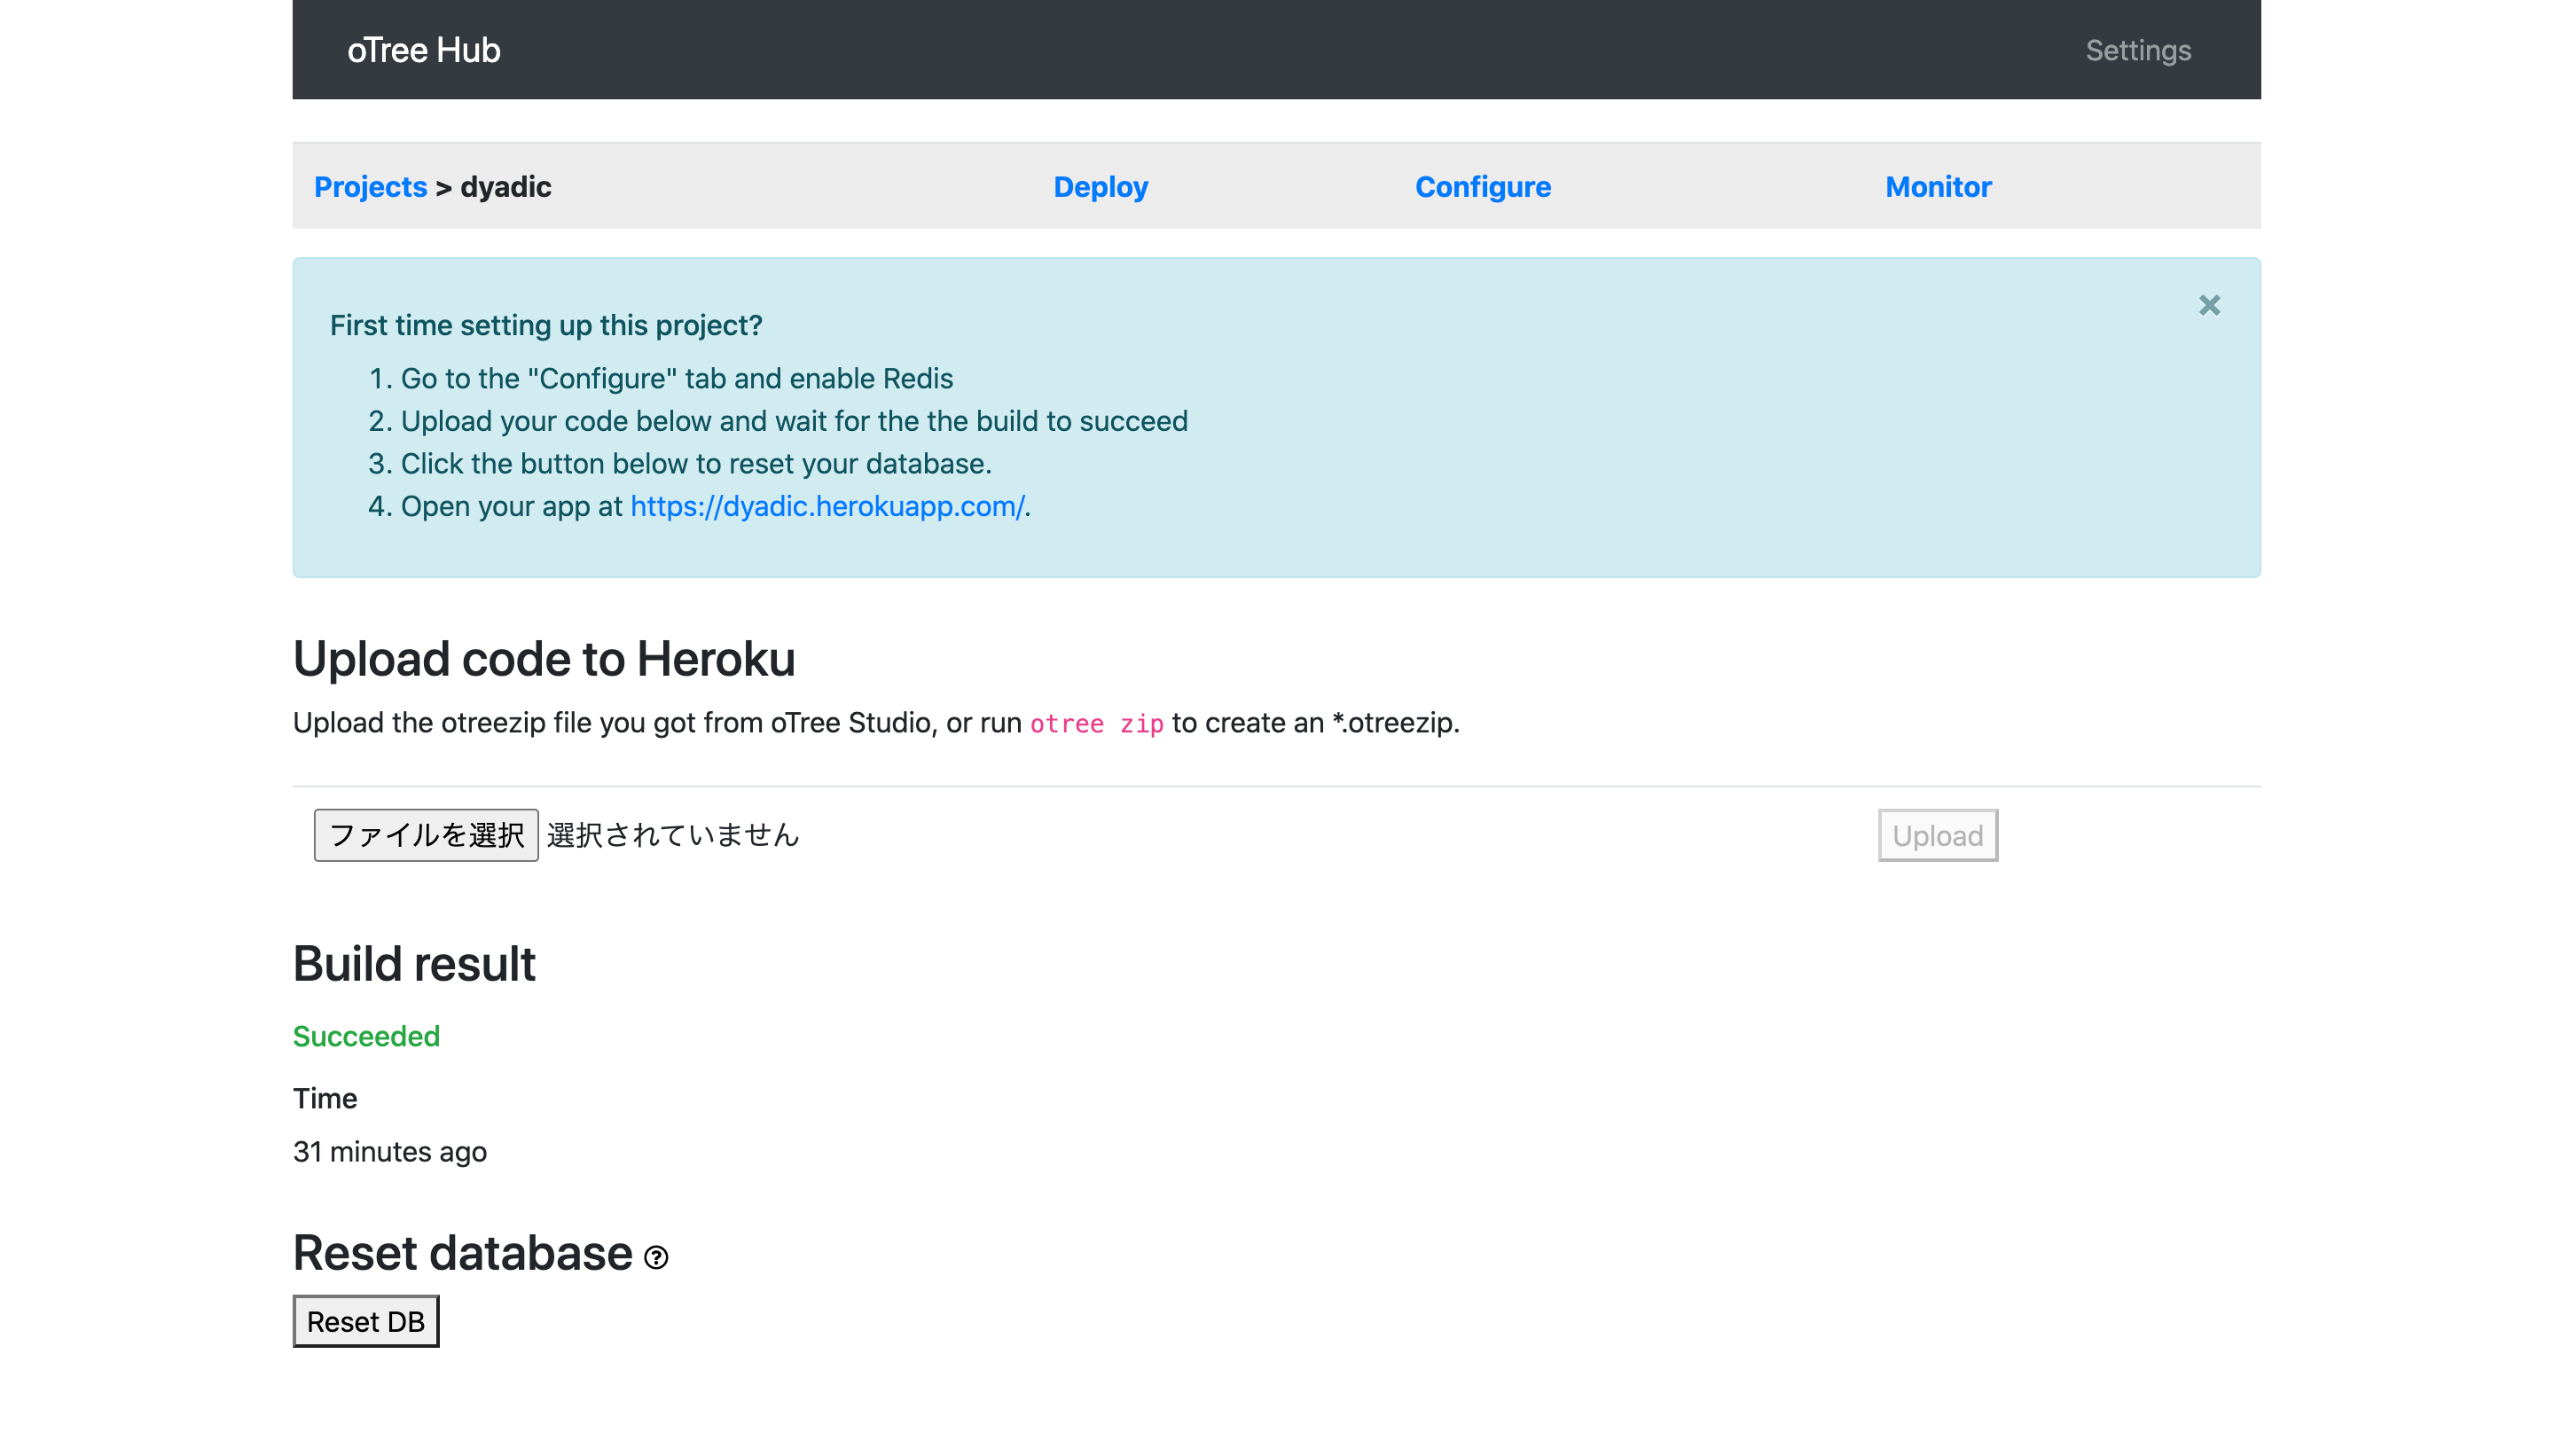2554x1456 pixels.
Task: Click the green Succeeded build status
Action: (x=366, y=1036)
